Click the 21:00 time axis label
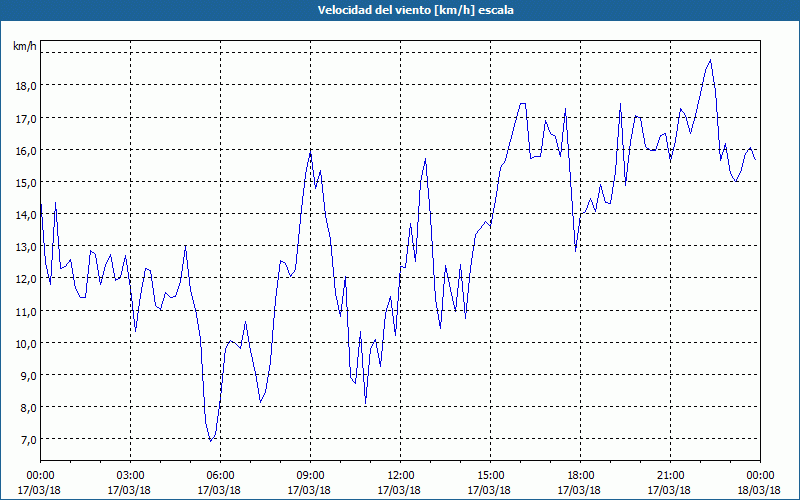 click(x=670, y=476)
